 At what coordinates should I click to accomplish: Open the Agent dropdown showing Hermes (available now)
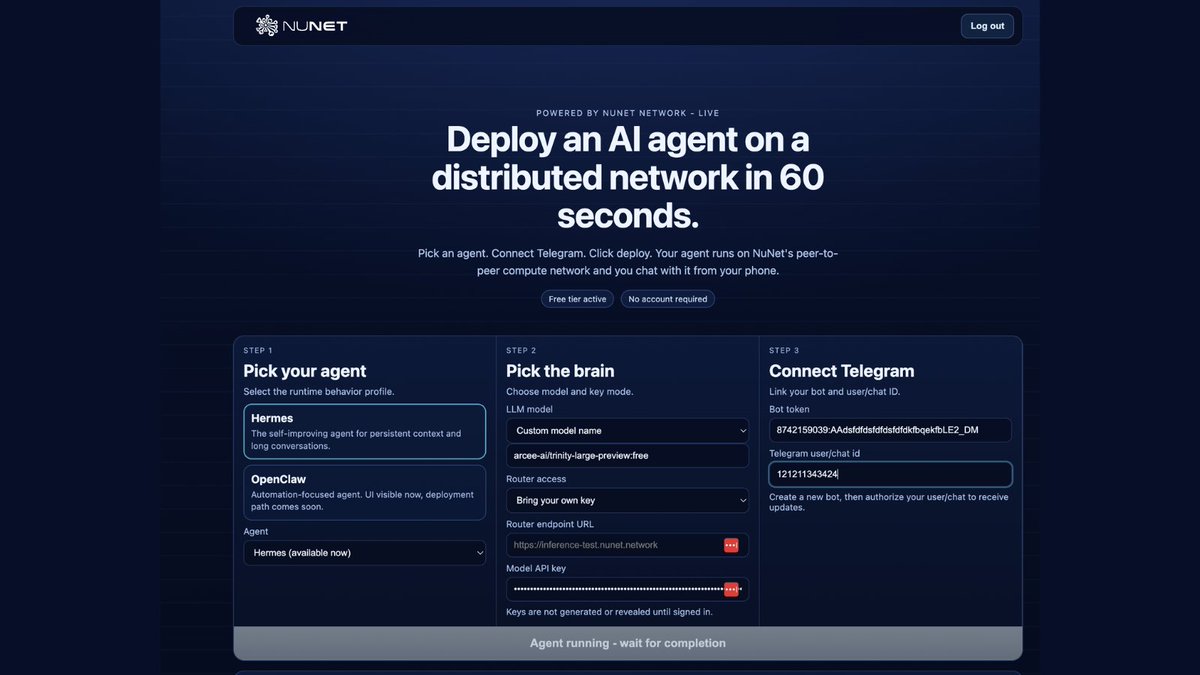(x=365, y=553)
